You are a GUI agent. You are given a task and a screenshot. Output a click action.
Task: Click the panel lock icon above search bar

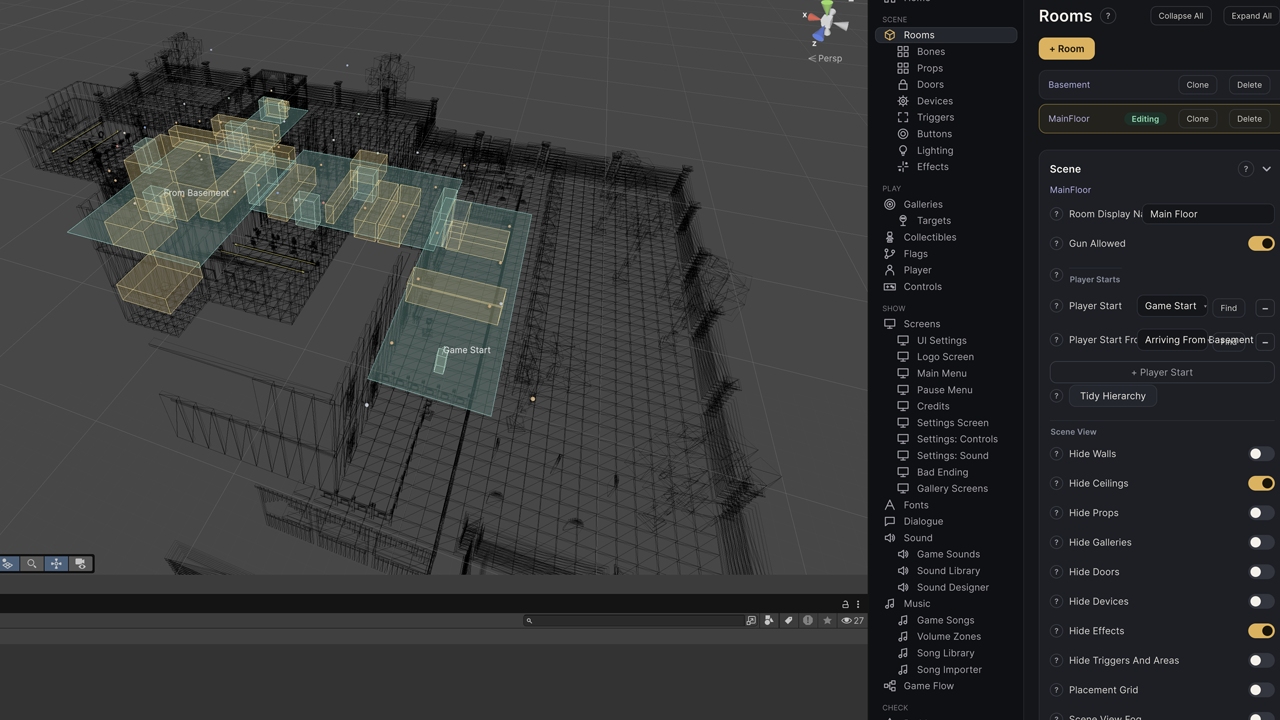[845, 604]
